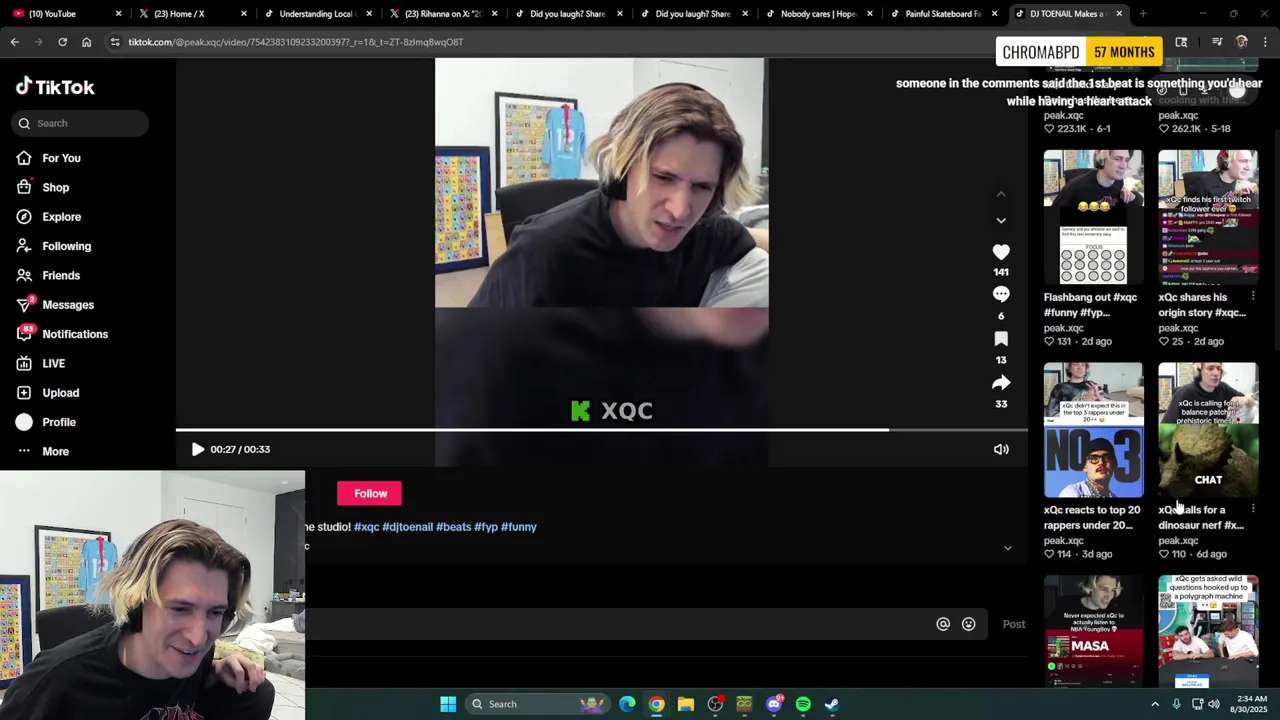This screenshot has width=1280, height=720.
Task: Open Messages in the sidebar
Action: pos(55,305)
